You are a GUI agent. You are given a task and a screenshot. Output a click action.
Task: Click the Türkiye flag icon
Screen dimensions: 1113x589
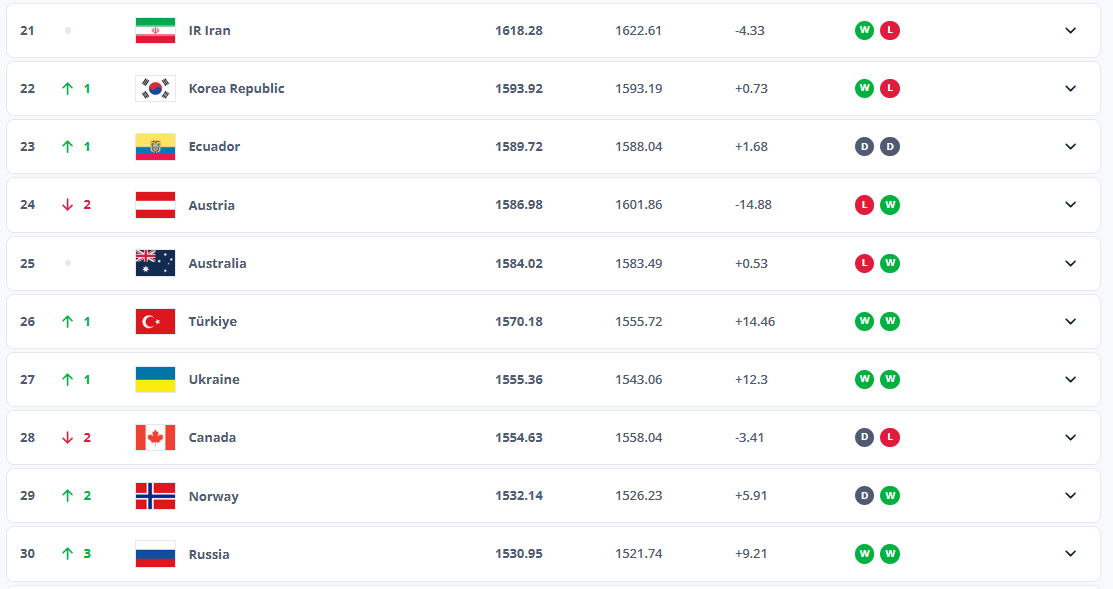(x=155, y=321)
